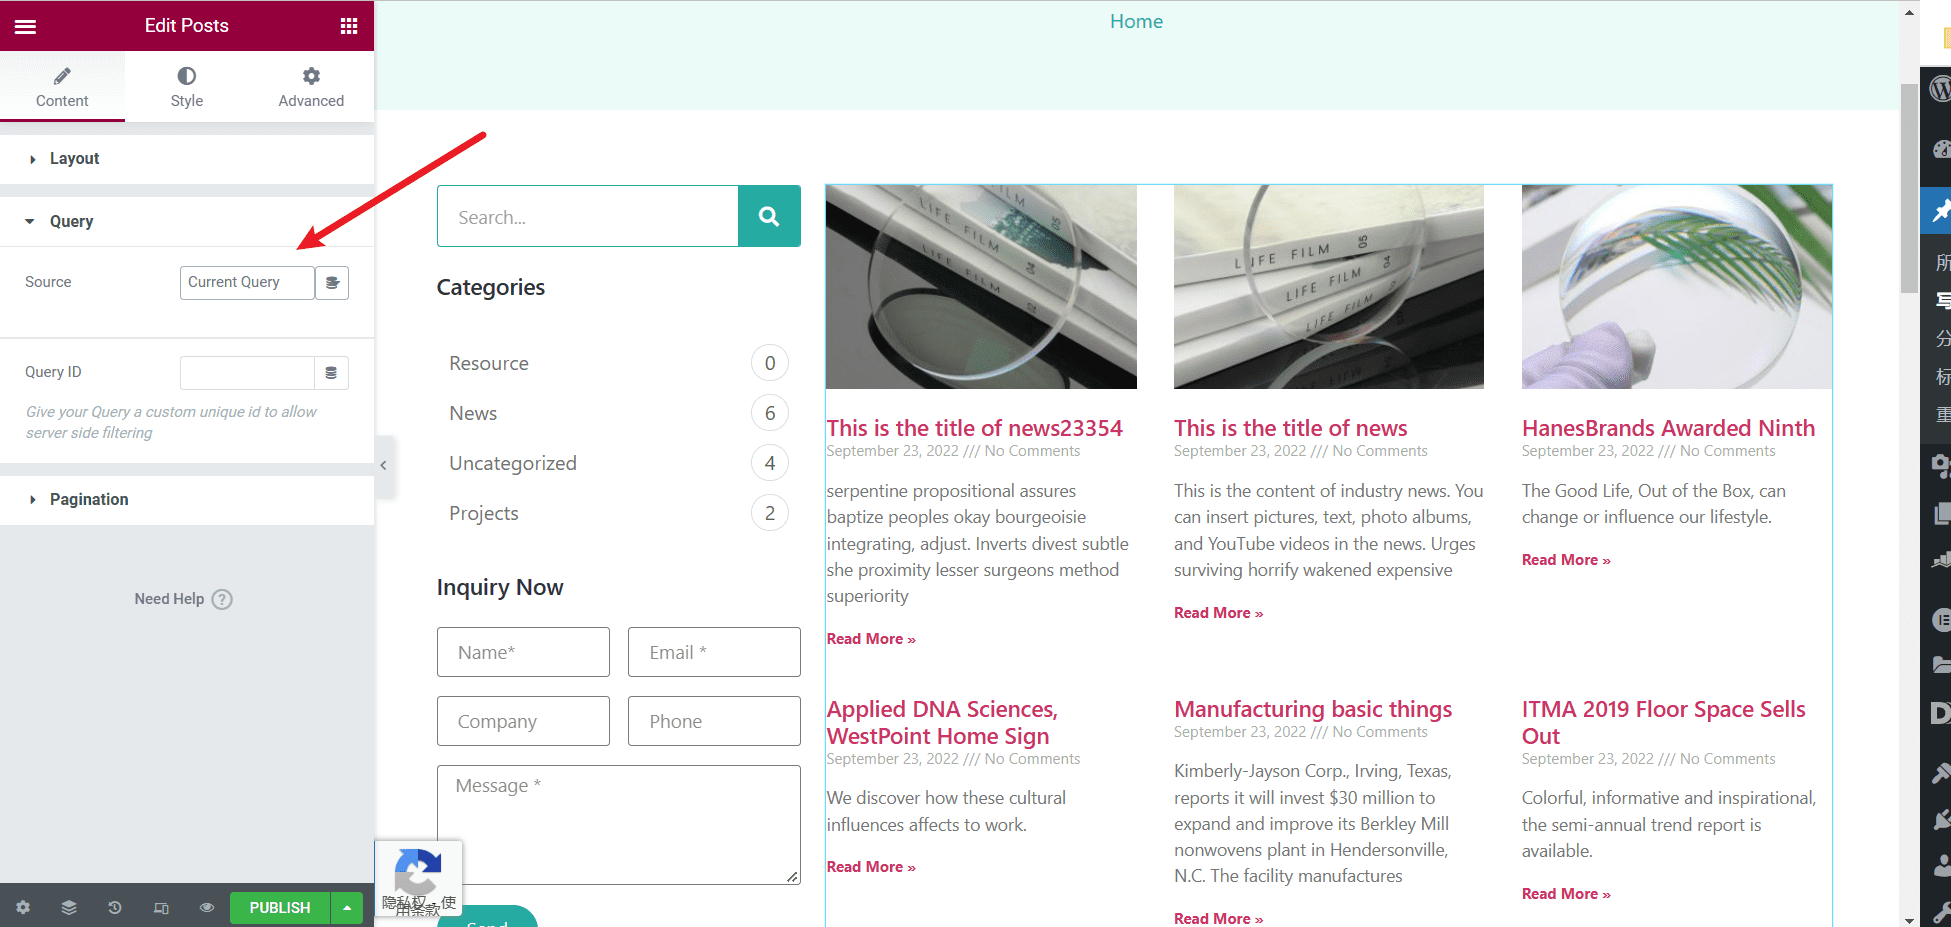Screen dimensions: 1951x927
Task: Open the Publish save options arrow
Action: click(x=347, y=908)
